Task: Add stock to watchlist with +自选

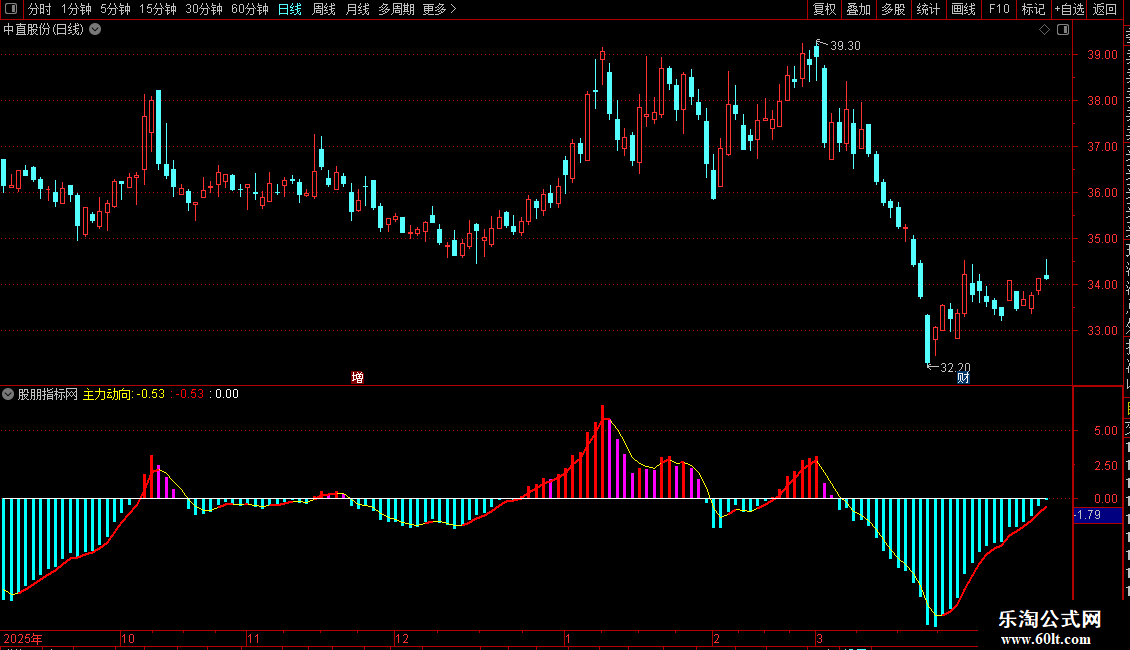Action: [x=1069, y=9]
